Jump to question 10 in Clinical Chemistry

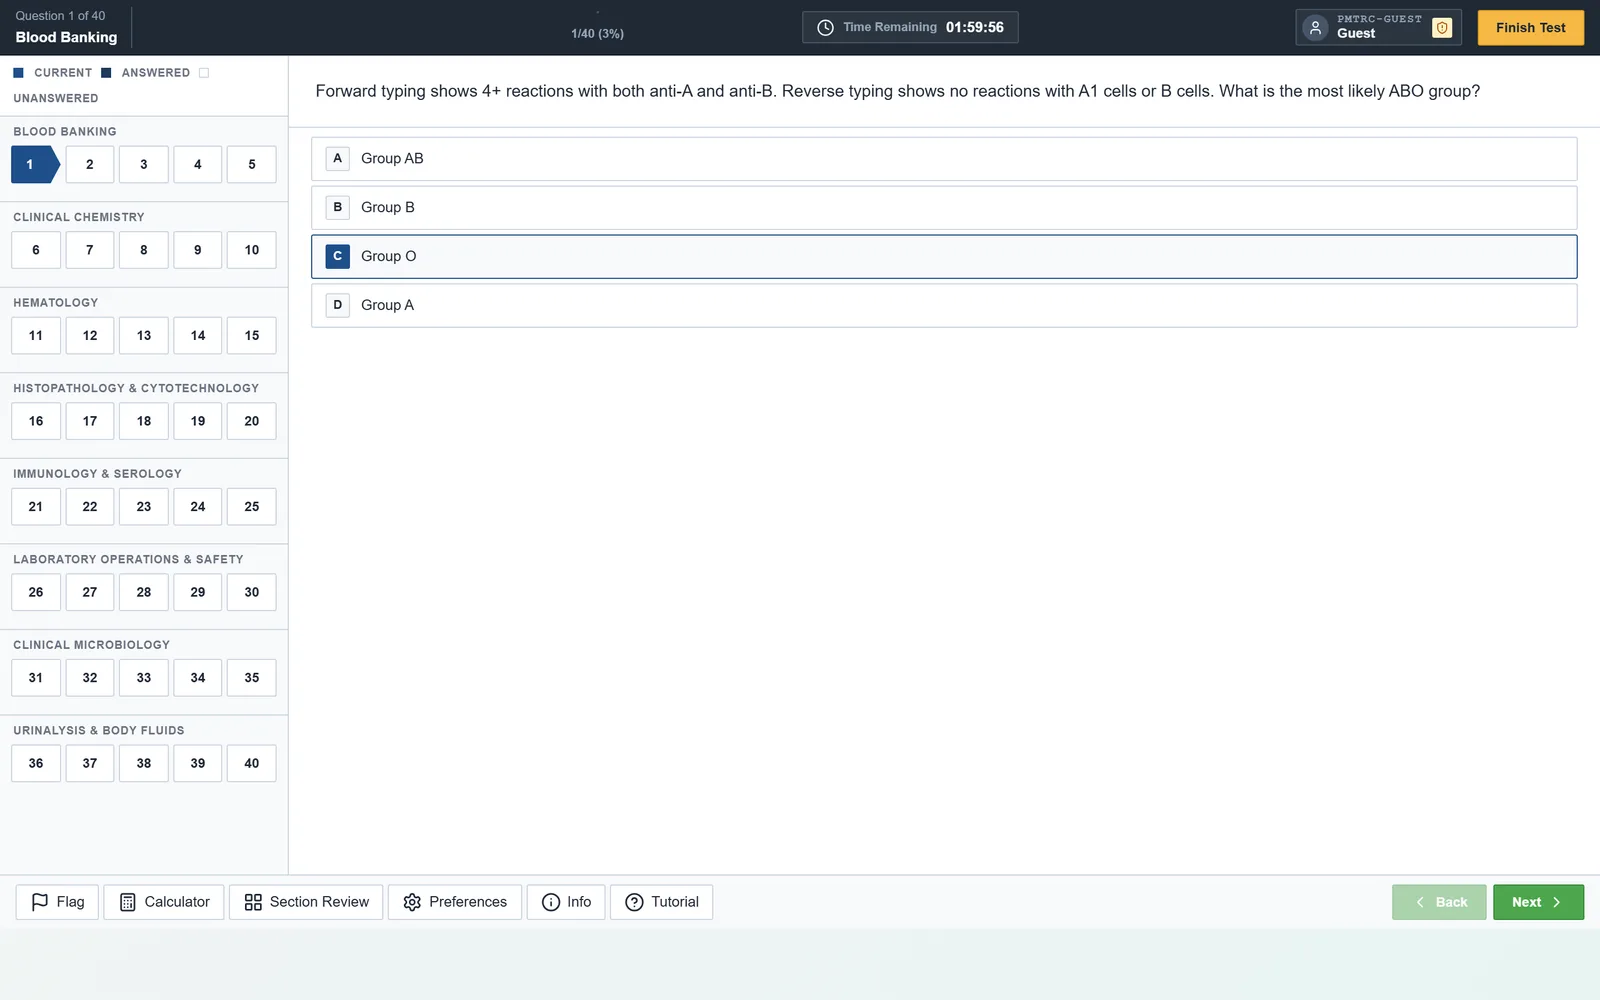tap(252, 250)
